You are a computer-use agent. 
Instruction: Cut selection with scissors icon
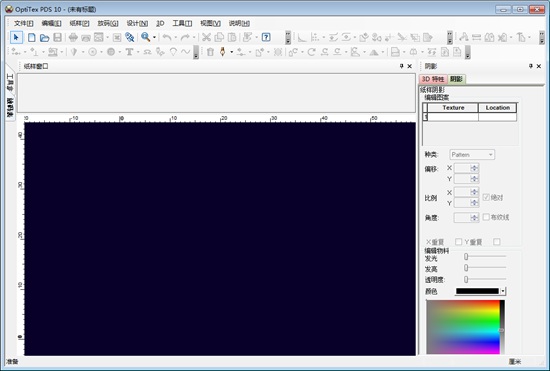[x=206, y=37]
